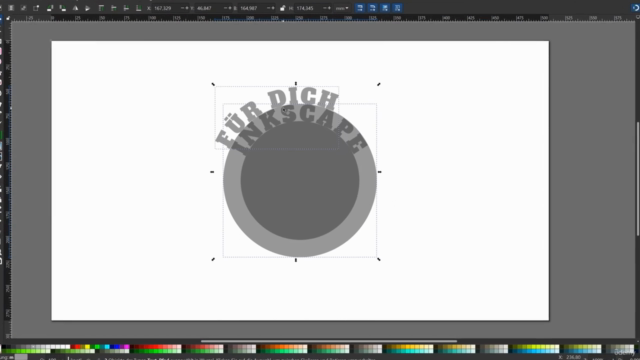Lower selection one step

(x=126, y=8)
